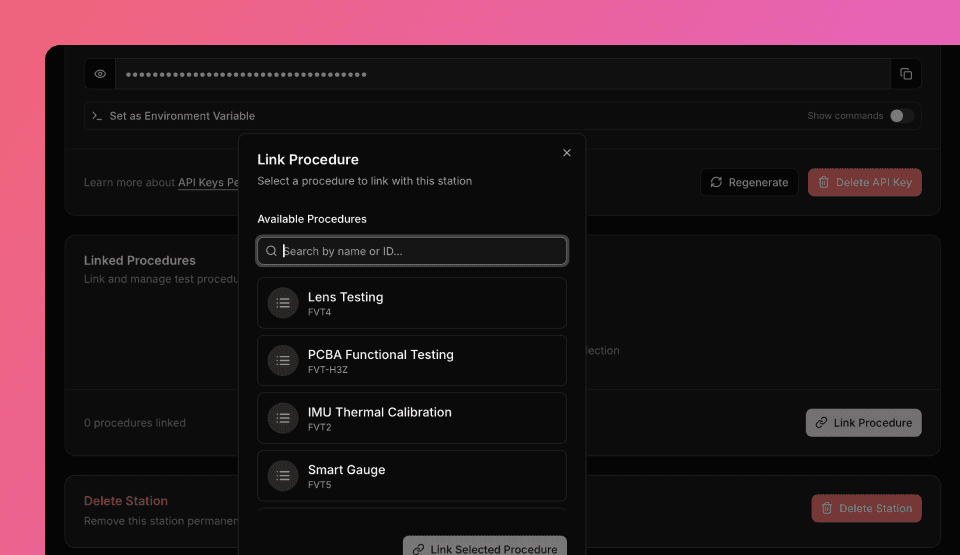Click the Delete Station button
The width and height of the screenshot is (960, 555).
tap(866, 508)
